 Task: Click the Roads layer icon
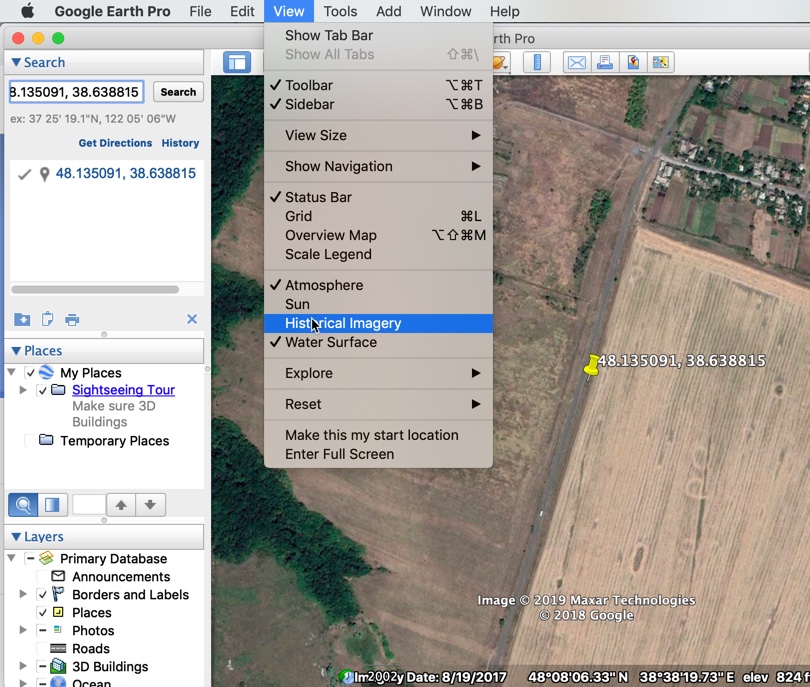[x=58, y=648]
